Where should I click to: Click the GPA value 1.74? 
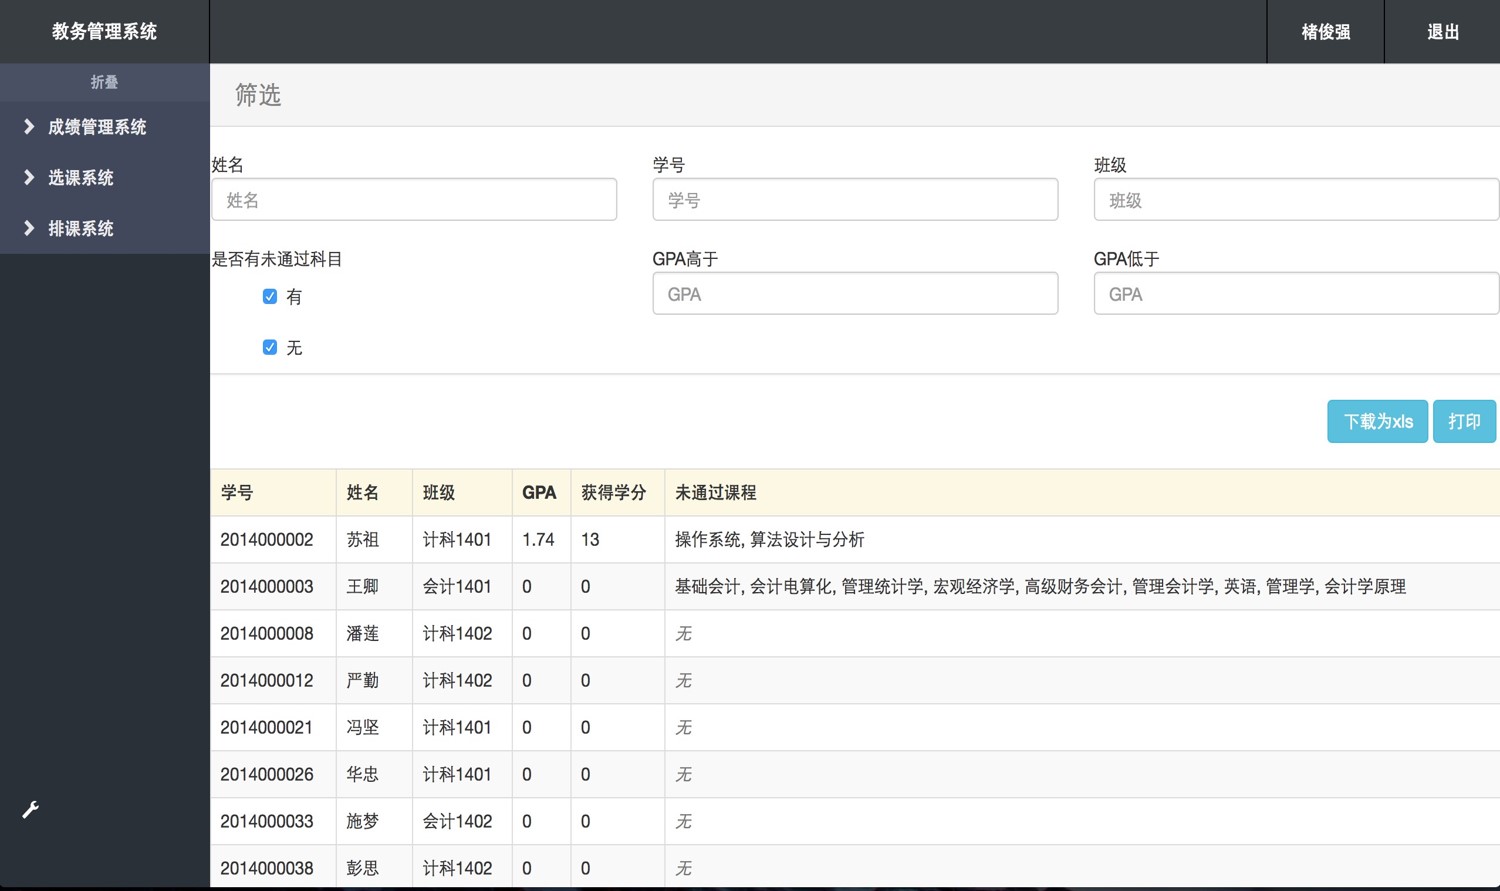[538, 539]
